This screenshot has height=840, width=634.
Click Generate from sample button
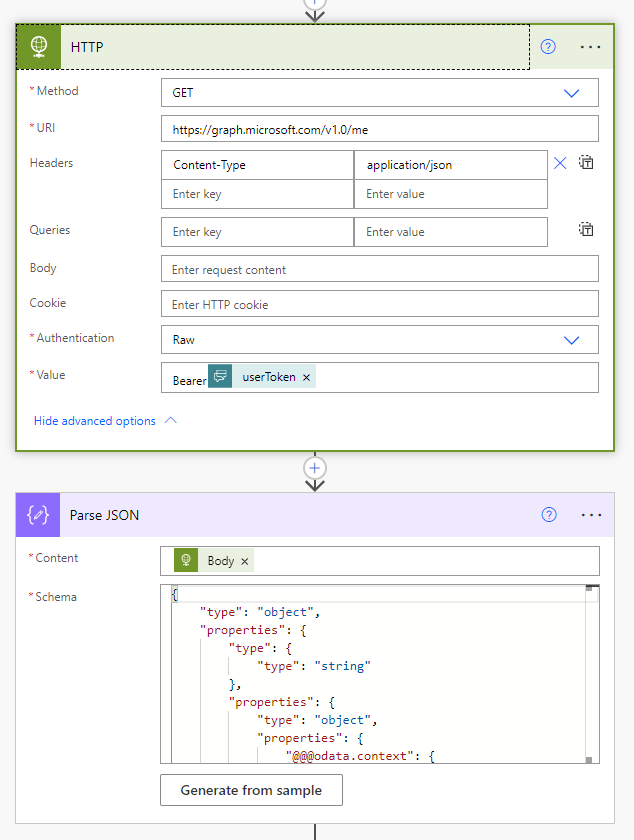click(x=251, y=790)
